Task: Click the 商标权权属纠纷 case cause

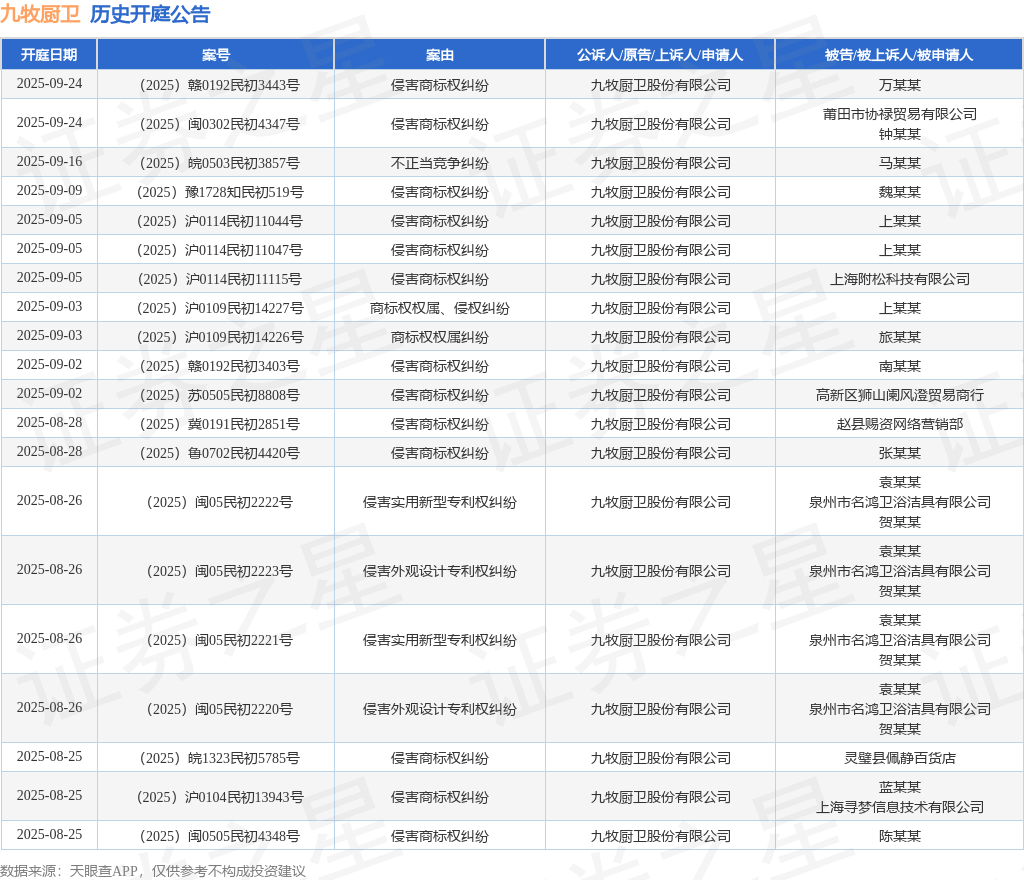Action: pos(440,338)
